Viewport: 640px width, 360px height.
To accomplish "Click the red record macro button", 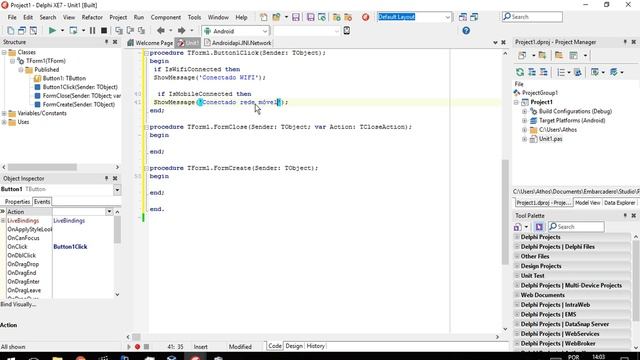I will click(138, 347).
